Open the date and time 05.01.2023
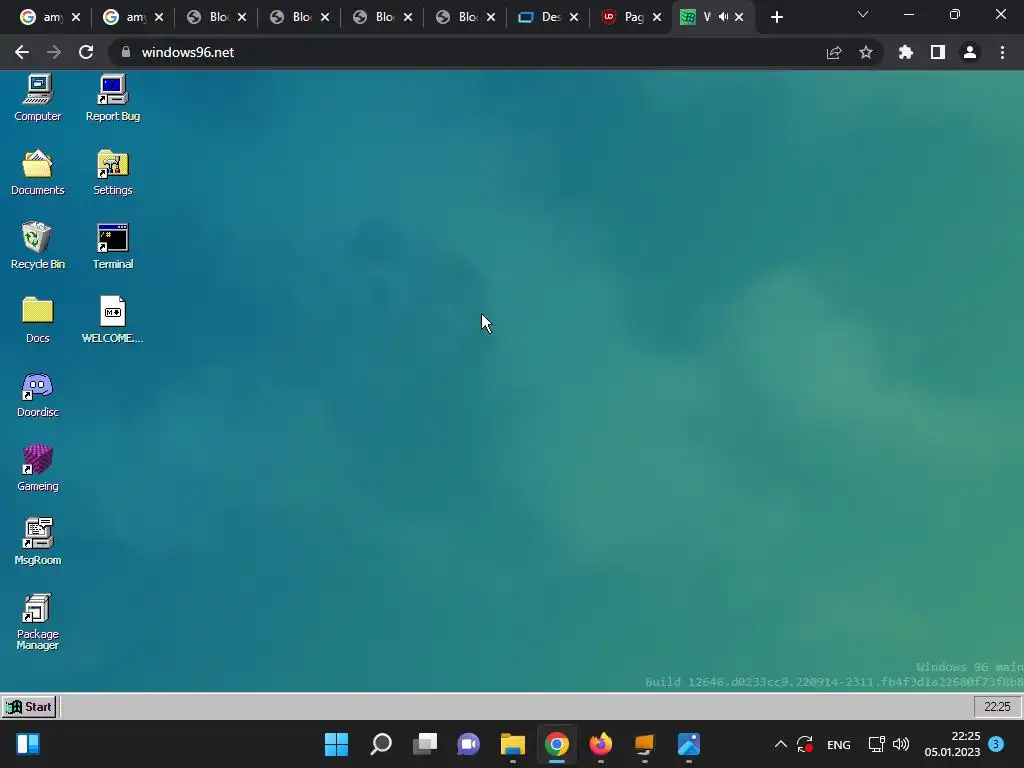 (x=952, y=744)
